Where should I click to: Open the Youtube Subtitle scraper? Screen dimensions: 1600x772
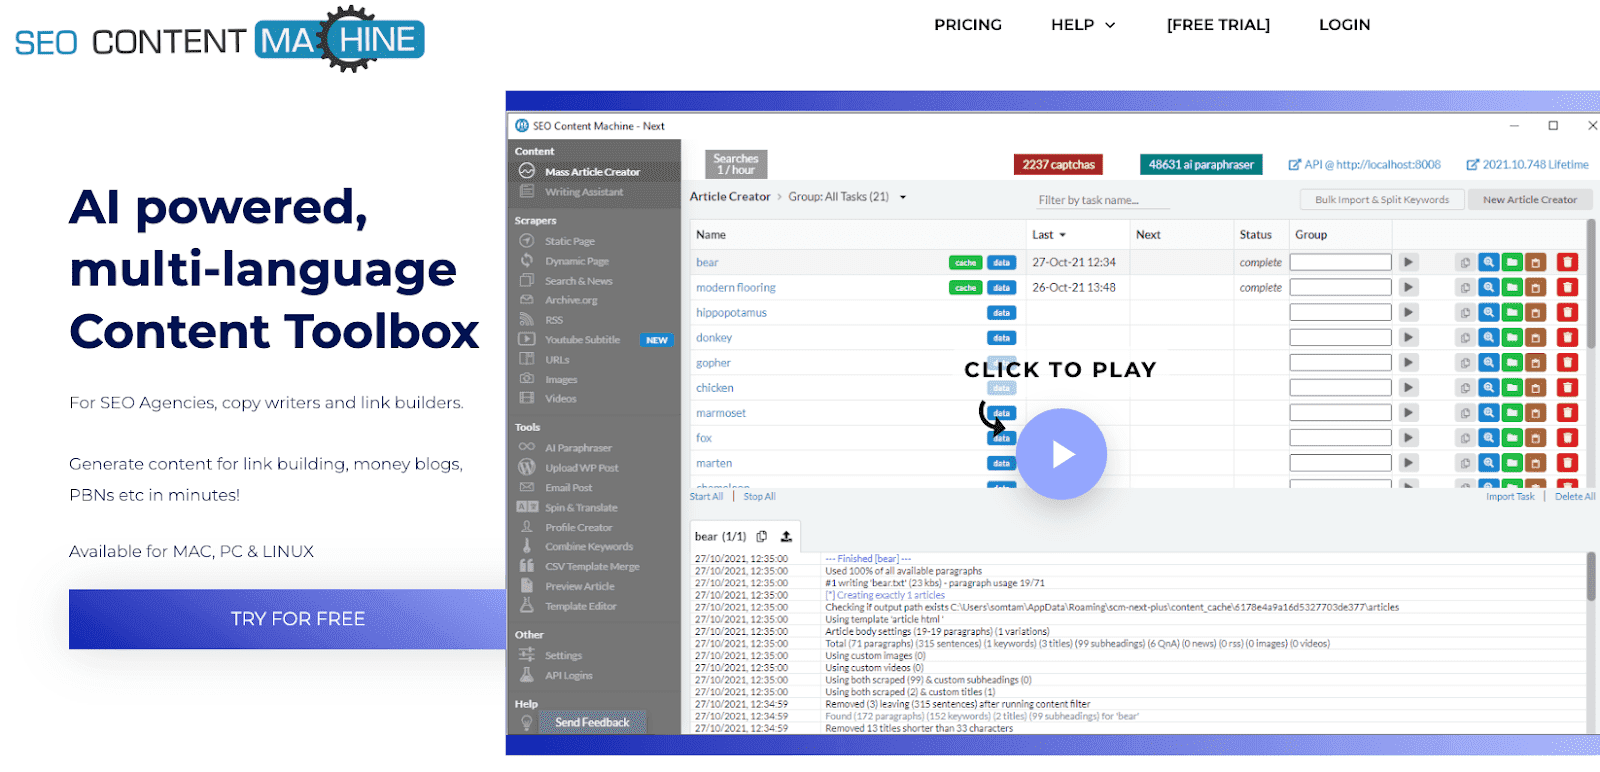(582, 340)
